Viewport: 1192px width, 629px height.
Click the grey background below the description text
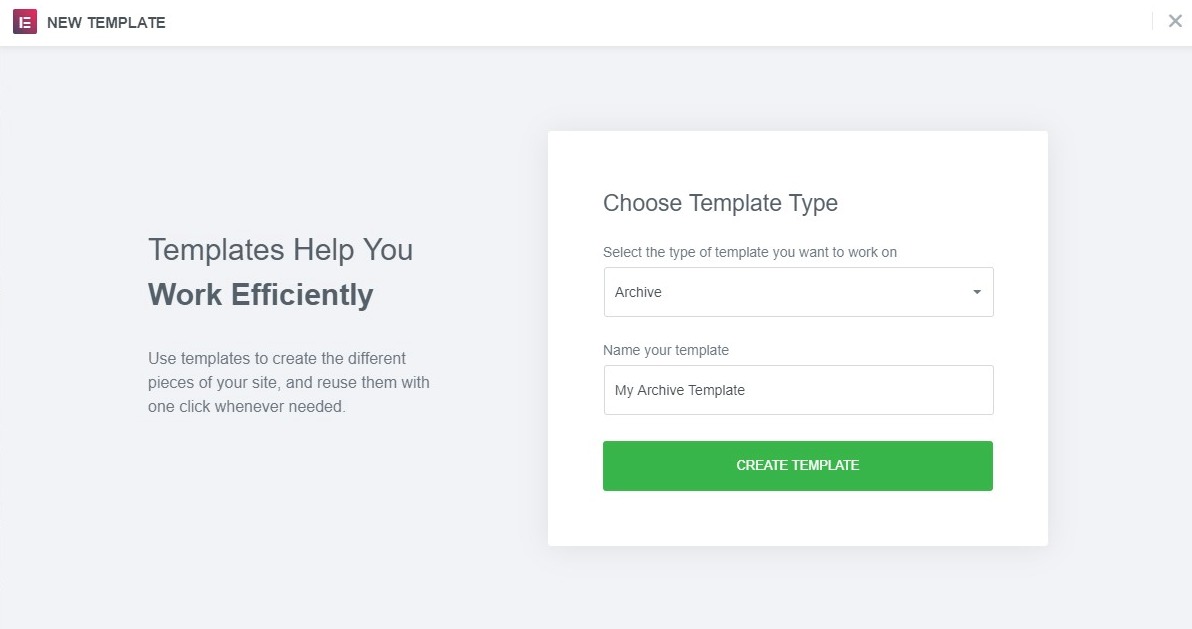pyautogui.click(x=288, y=500)
